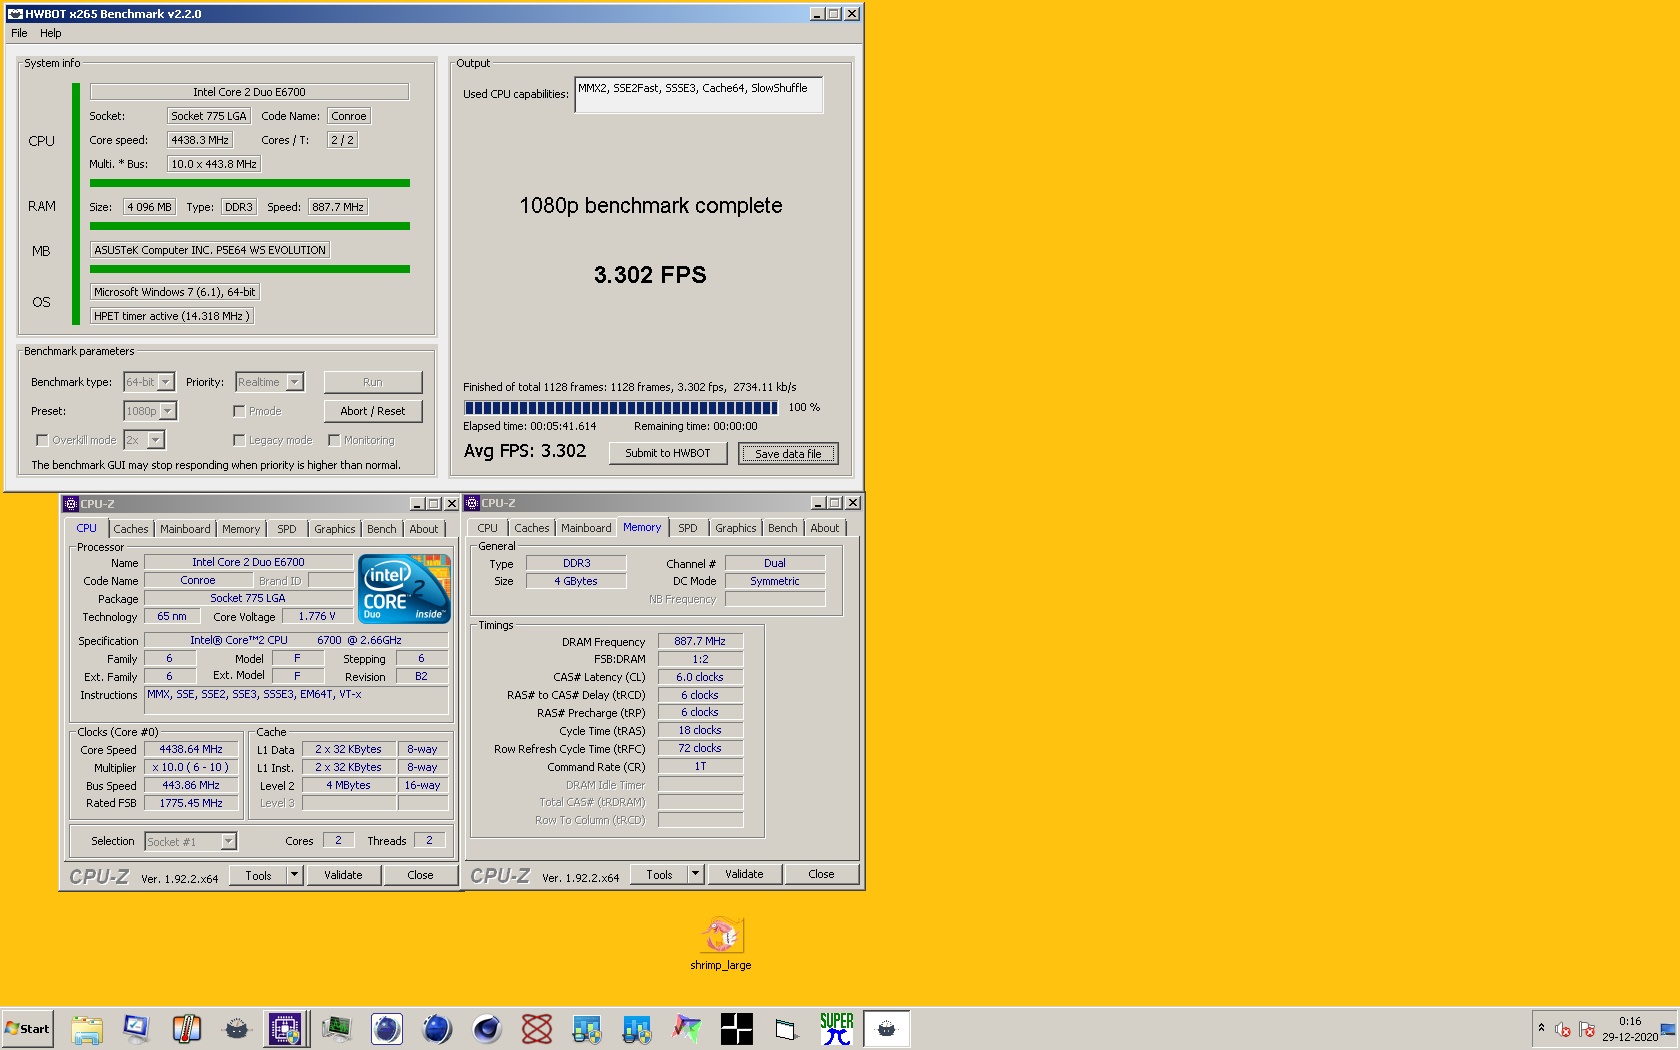This screenshot has width=1680, height=1050.
Task: Open the small window-frame taskbar icon
Action: [786, 1029]
